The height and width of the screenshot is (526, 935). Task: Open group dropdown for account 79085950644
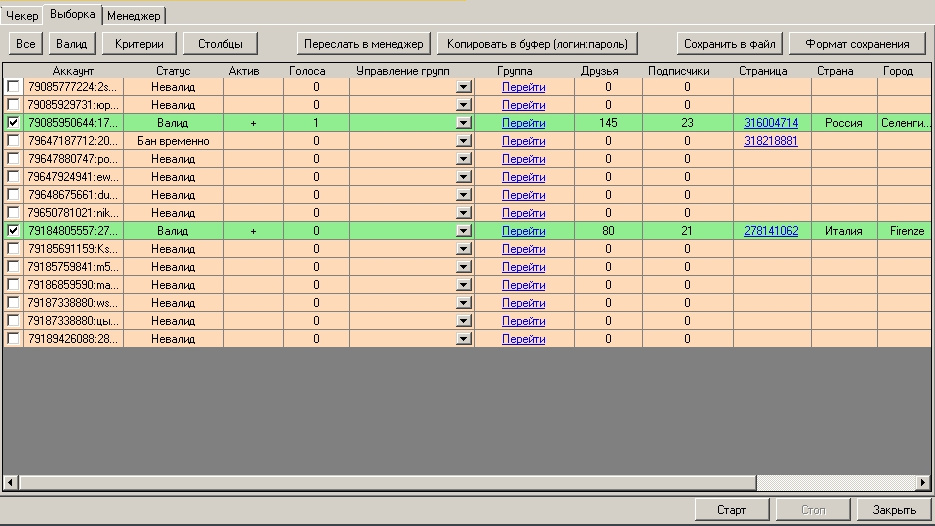(x=463, y=123)
